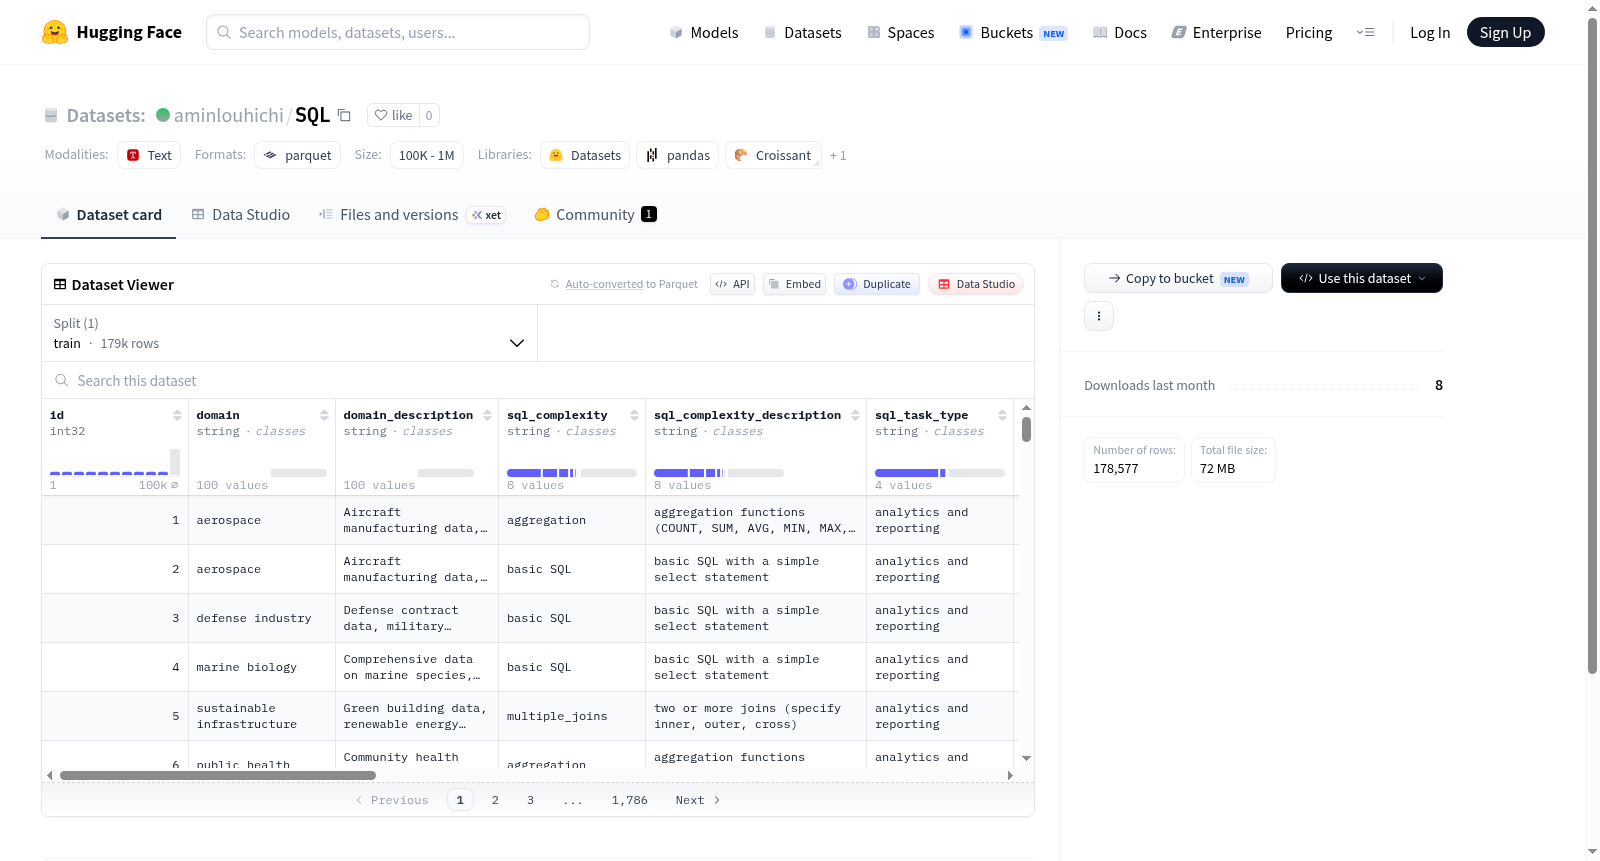This screenshot has height=861, width=1600.
Task: Open the API access button
Action: (732, 284)
